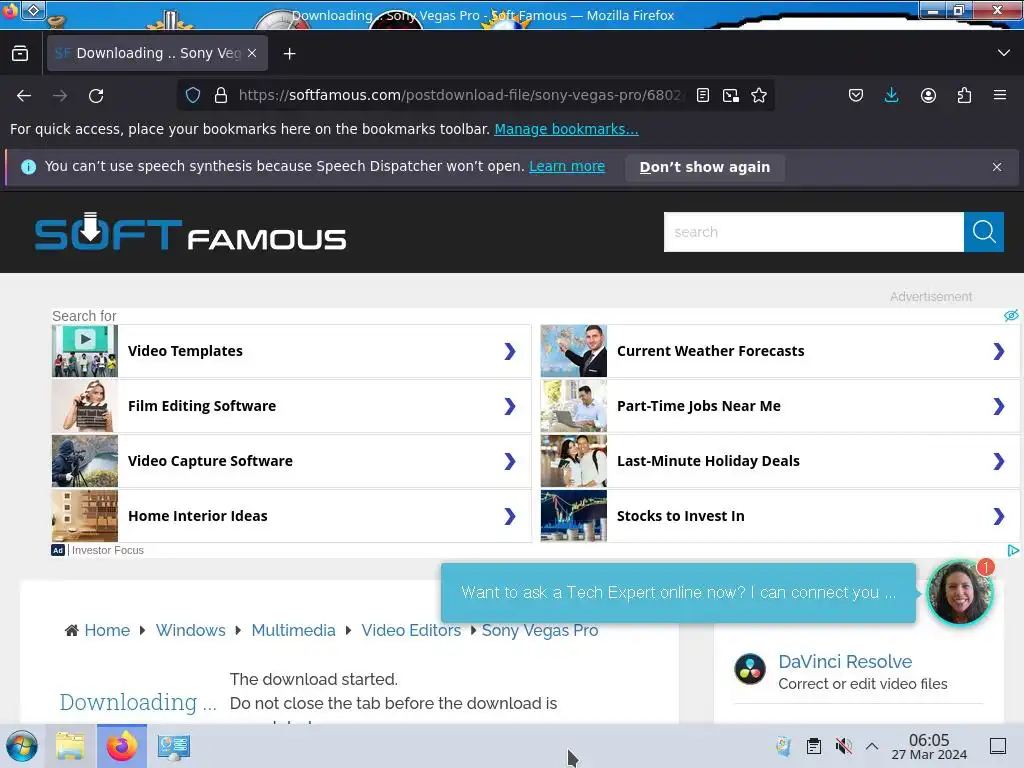
Task: Open the Firefox hamburger application menu
Action: (x=1000, y=95)
